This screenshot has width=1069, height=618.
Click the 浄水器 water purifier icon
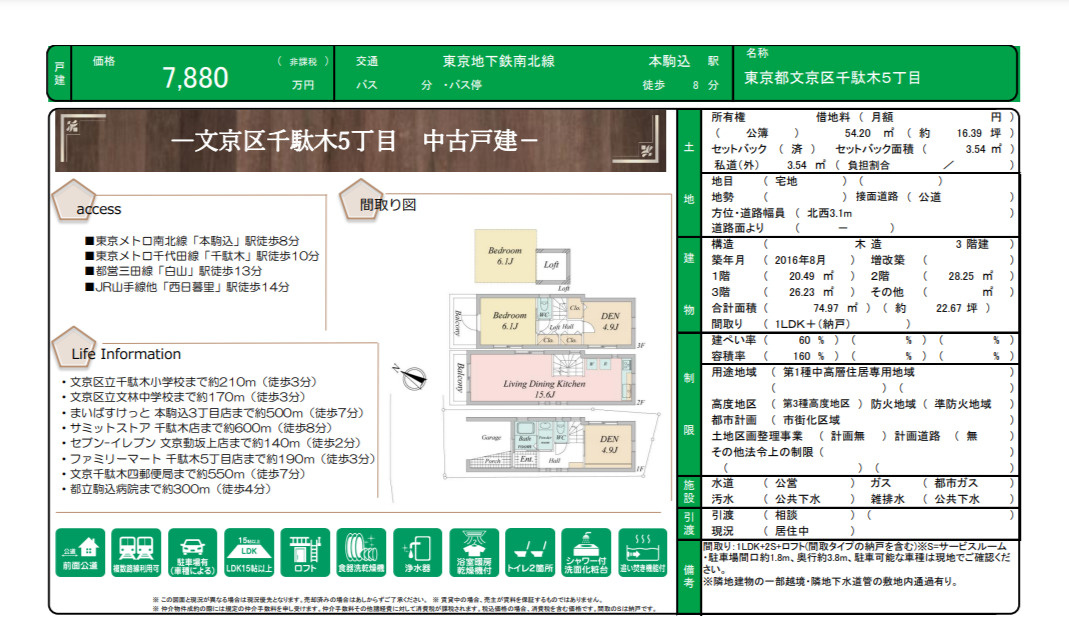[x=417, y=553]
